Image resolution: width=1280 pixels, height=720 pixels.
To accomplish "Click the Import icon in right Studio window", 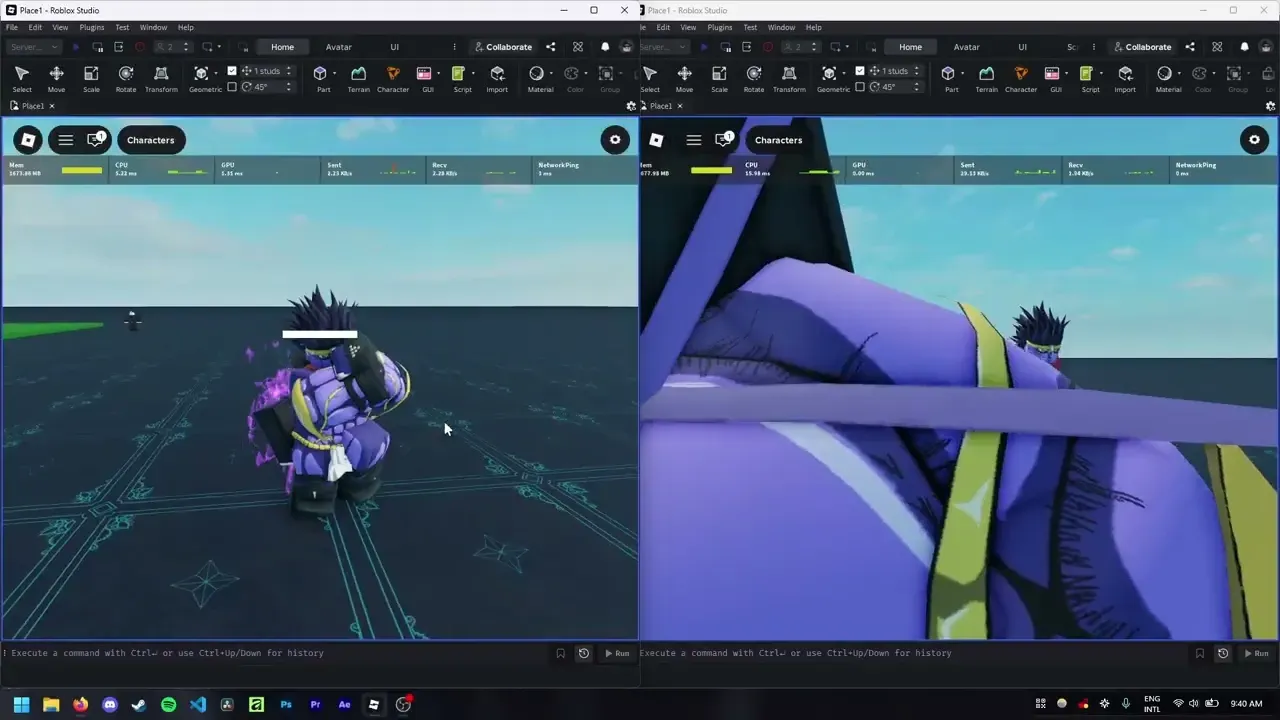I will 1125,78.
